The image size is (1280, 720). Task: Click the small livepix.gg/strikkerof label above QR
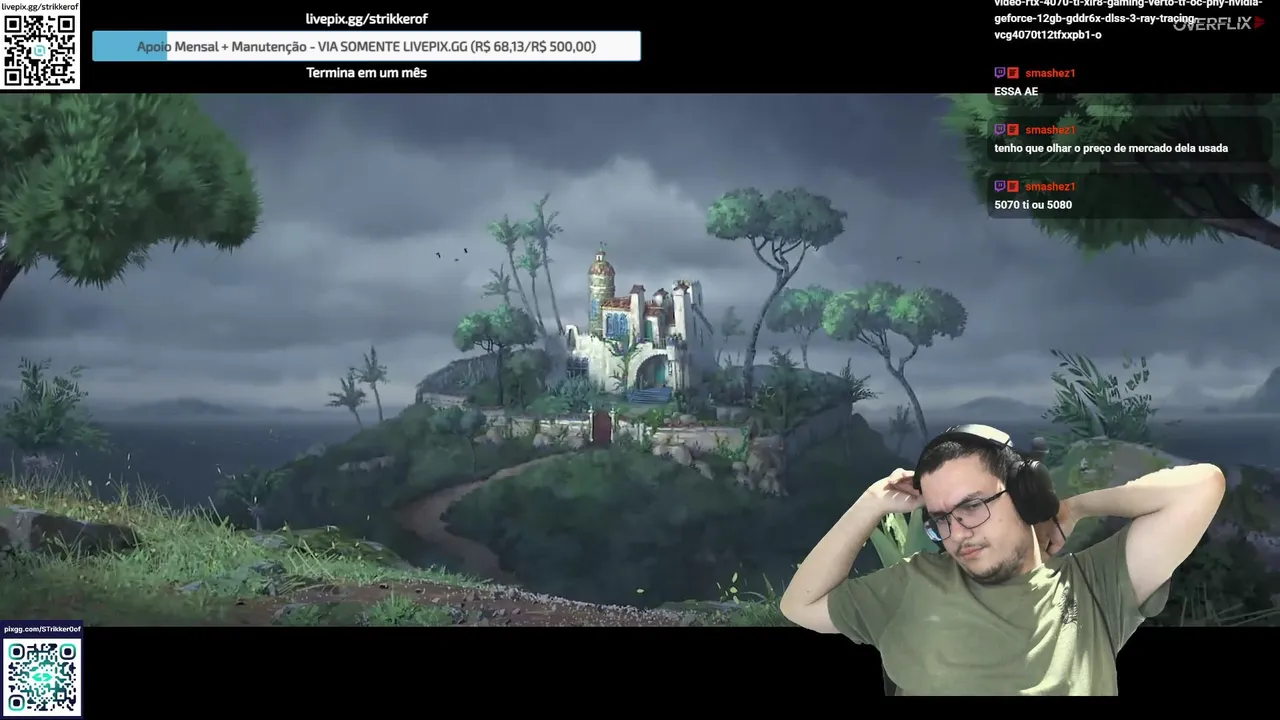point(40,6)
